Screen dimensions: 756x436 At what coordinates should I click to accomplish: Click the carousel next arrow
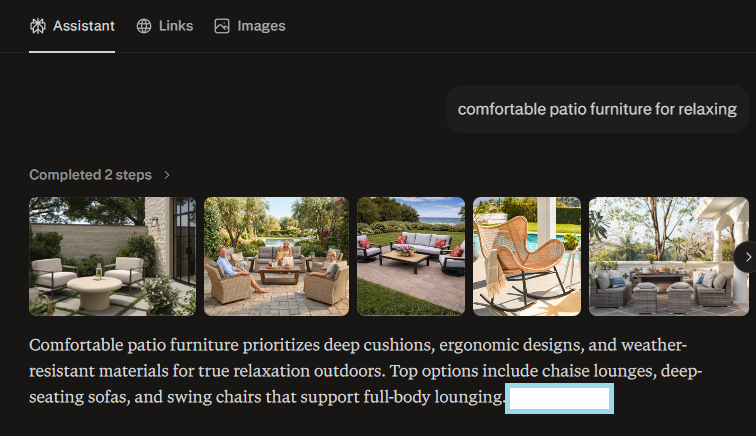pos(745,257)
